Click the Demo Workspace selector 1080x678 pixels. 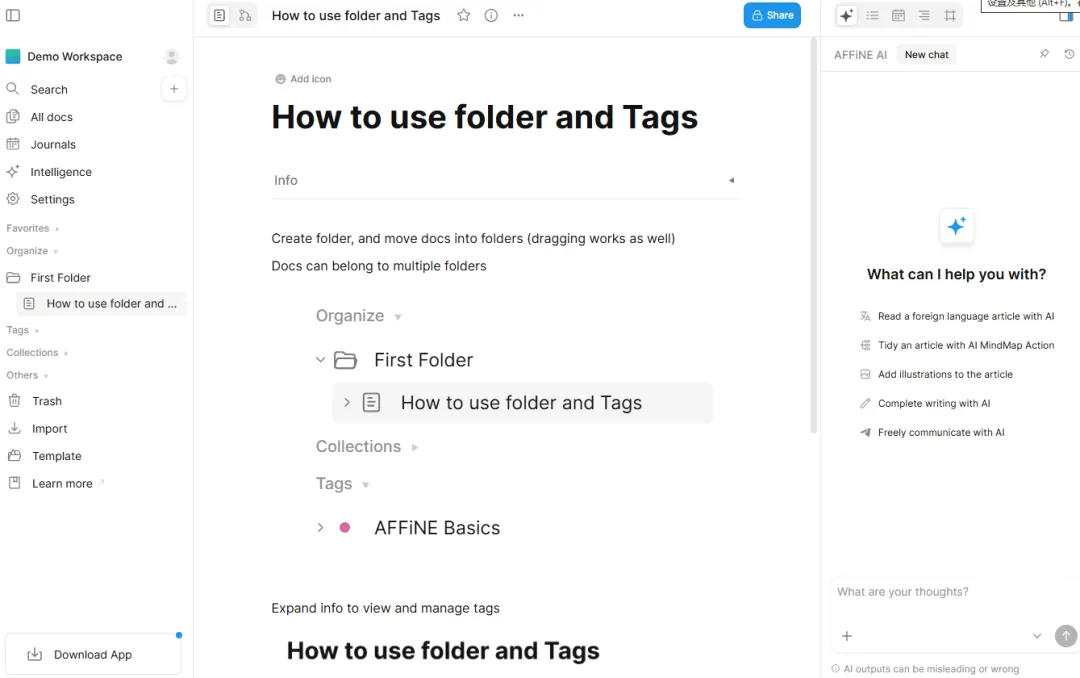[x=74, y=56]
